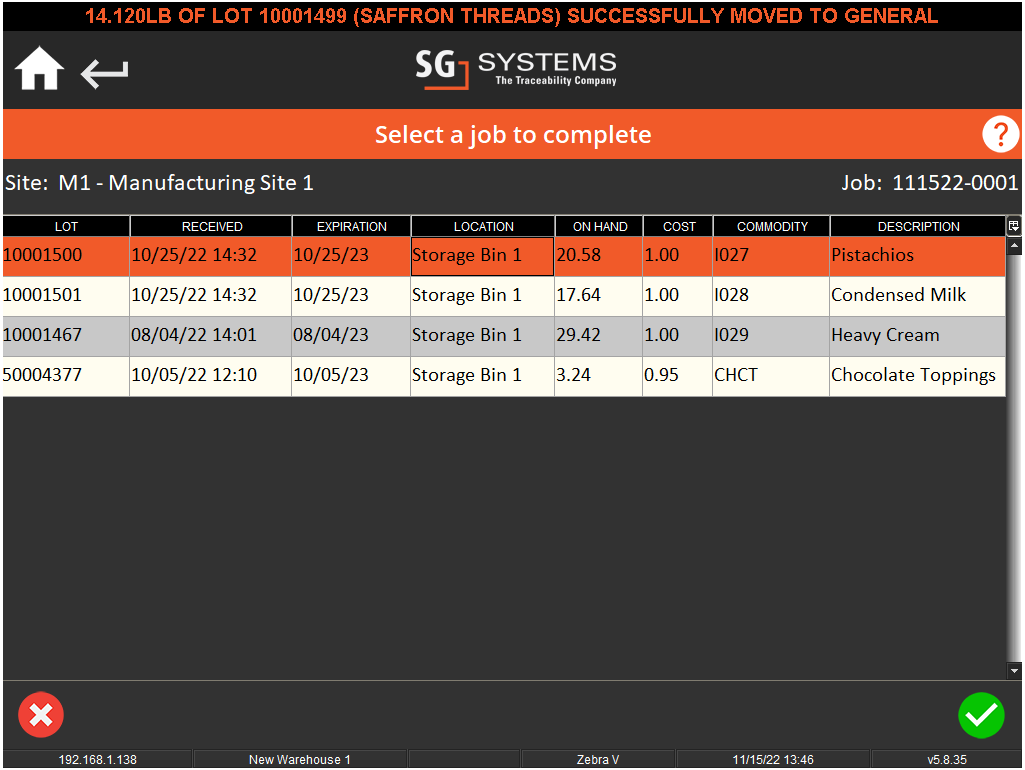Open the column chooser icon above the scrollbar
The width and height of the screenshot is (1025, 770).
click(1013, 226)
